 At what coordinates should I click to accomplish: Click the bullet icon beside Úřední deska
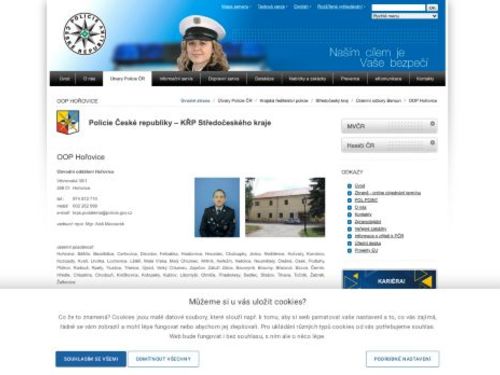[349, 243]
